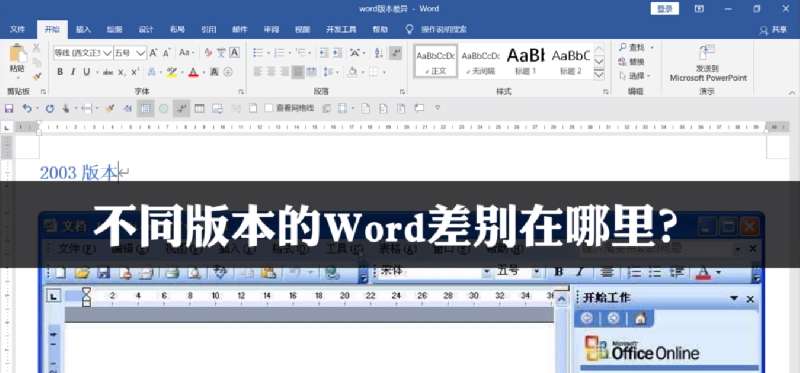Image resolution: width=800 pixels, height=373 pixels.
Task: Click the Cut scissors icon
Action: click(36, 48)
